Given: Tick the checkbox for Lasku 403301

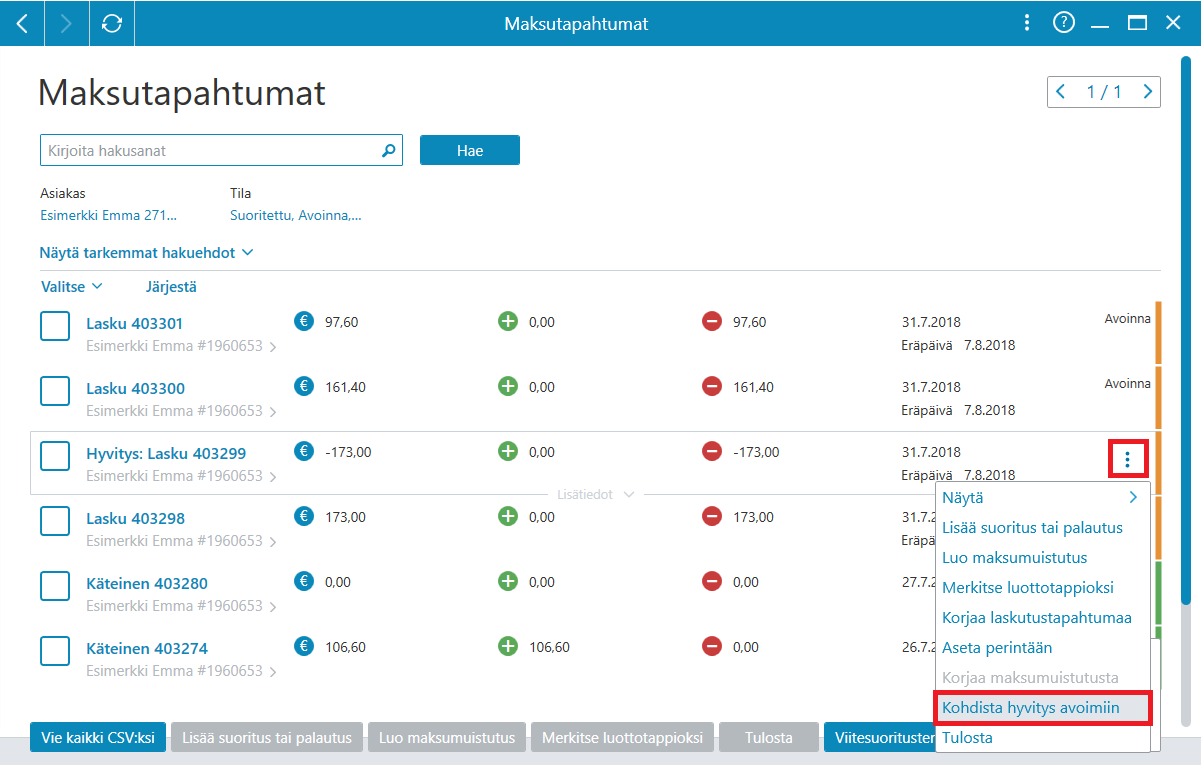Looking at the screenshot, I should point(55,326).
